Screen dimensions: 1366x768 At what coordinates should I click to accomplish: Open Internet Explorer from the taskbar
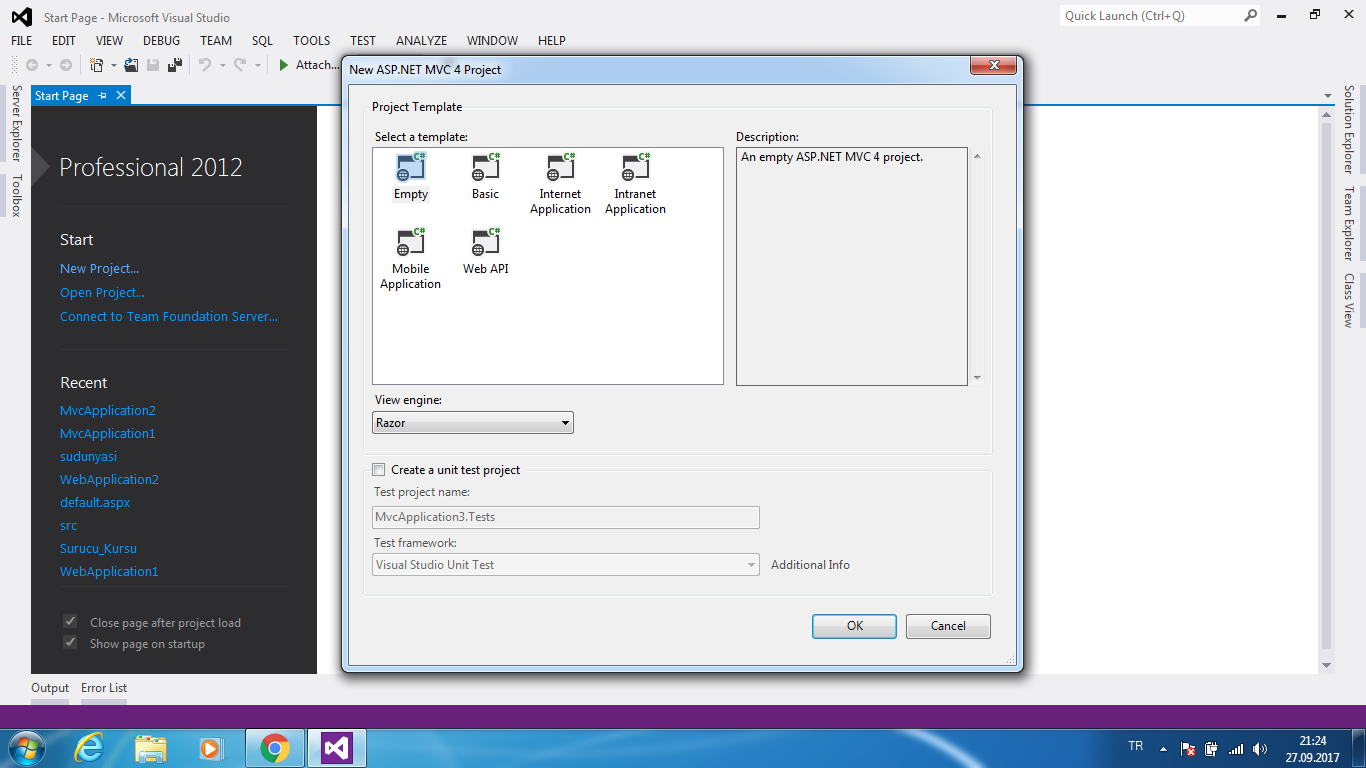click(x=89, y=747)
